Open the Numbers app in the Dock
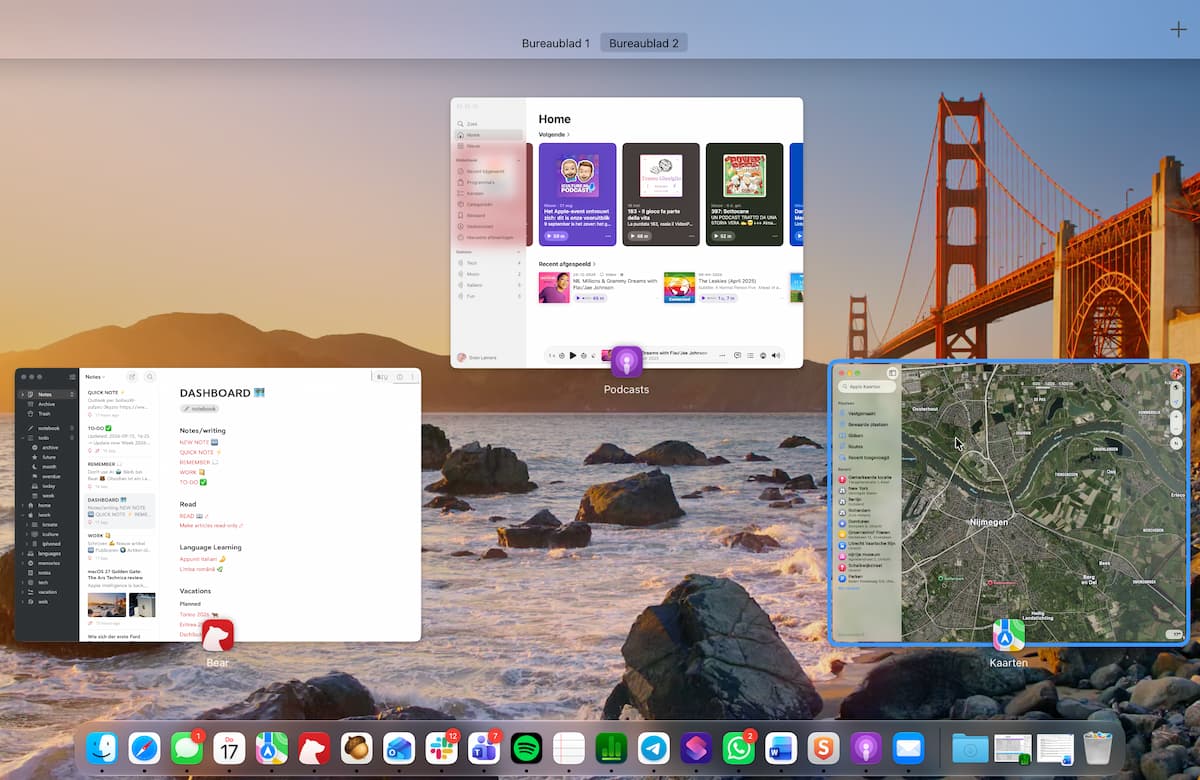This screenshot has height=780, width=1200. click(x=611, y=748)
